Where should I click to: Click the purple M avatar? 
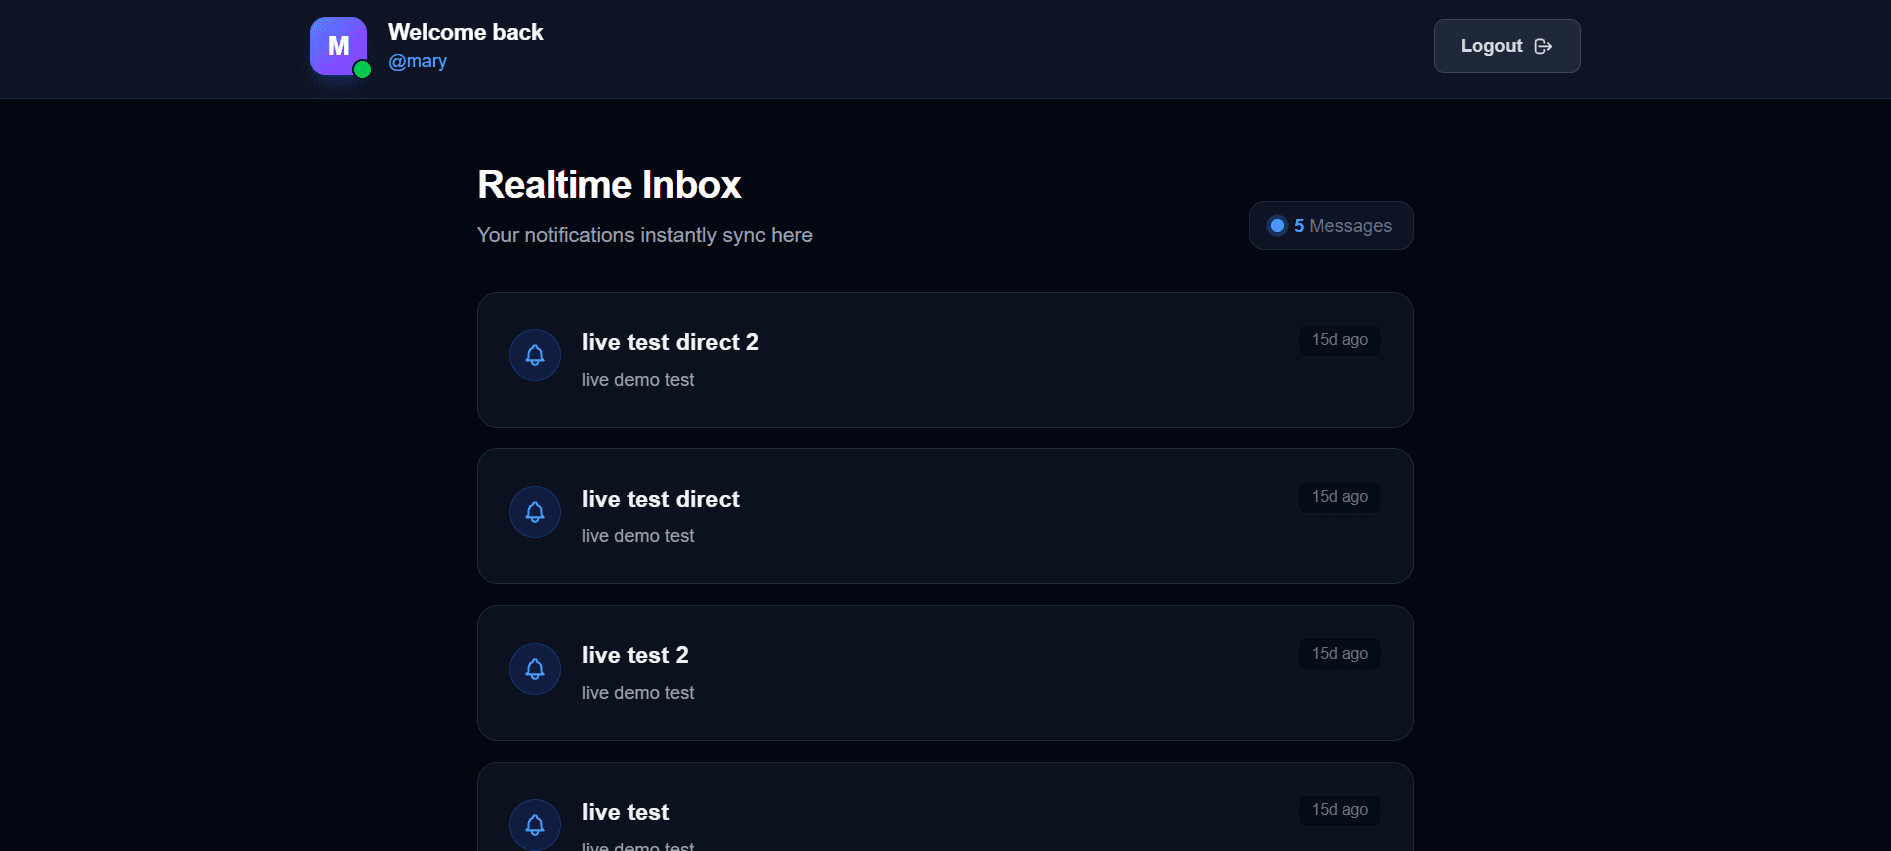[338, 46]
